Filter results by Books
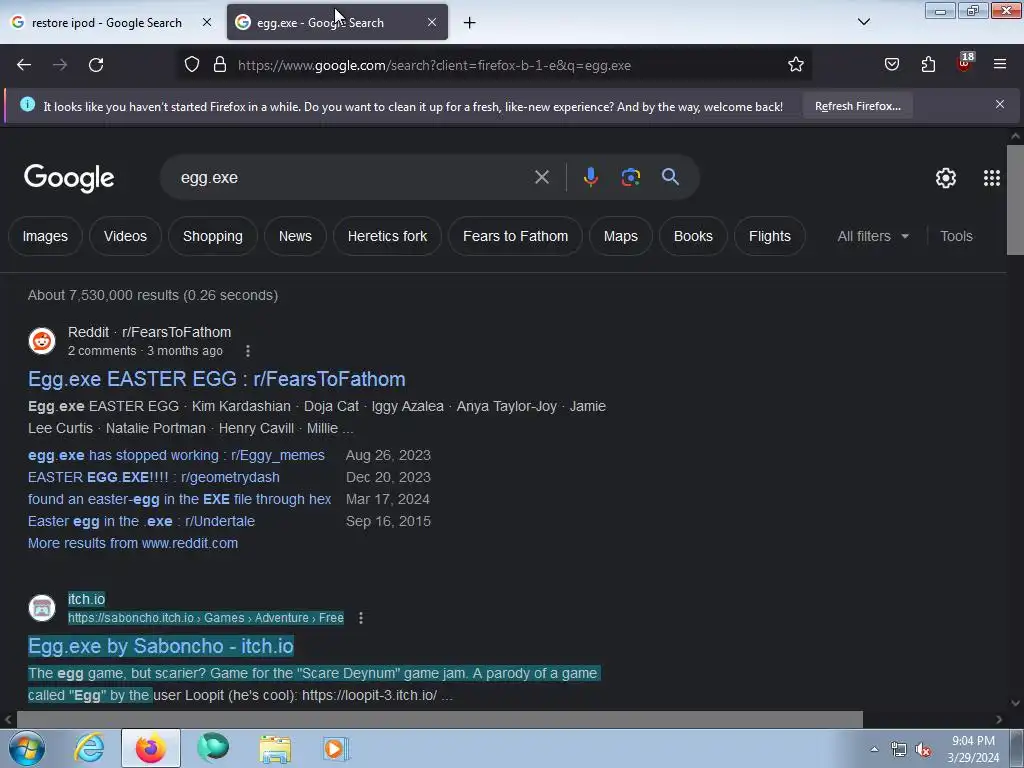The height and width of the screenshot is (768, 1024). coord(693,236)
